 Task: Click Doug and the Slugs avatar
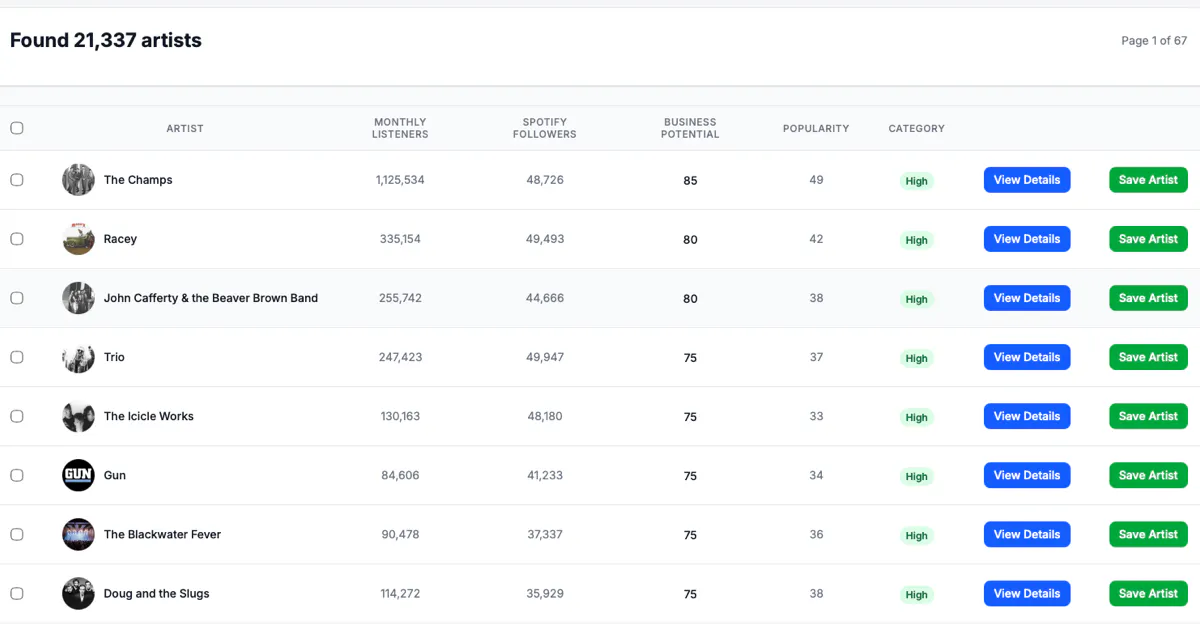pyautogui.click(x=78, y=593)
